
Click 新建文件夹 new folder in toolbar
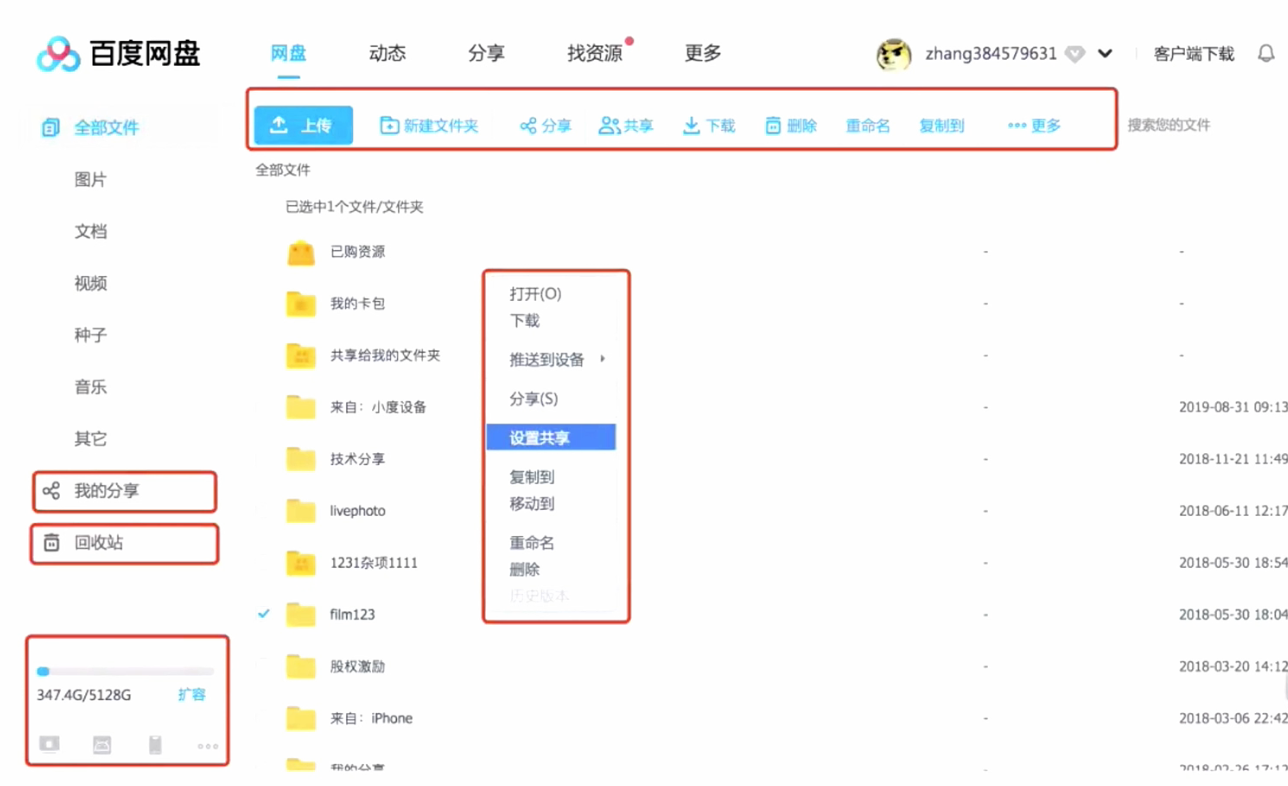(x=429, y=126)
